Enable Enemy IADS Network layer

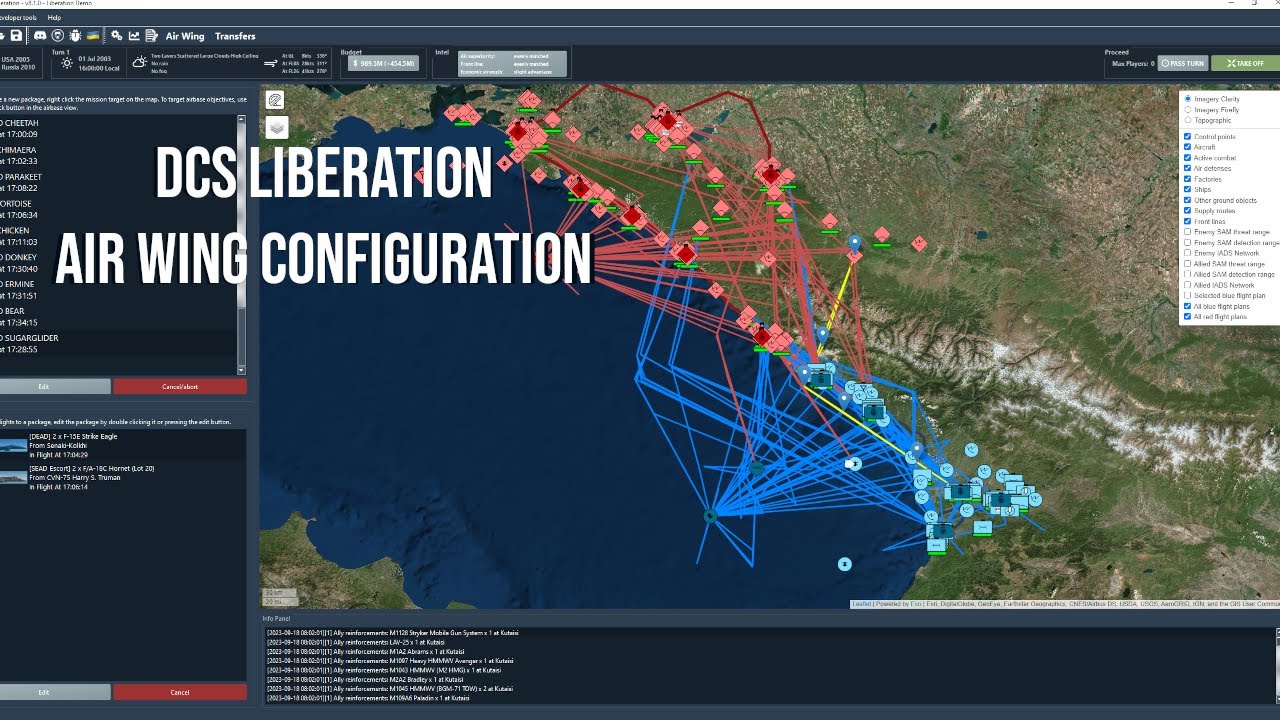(1187, 253)
